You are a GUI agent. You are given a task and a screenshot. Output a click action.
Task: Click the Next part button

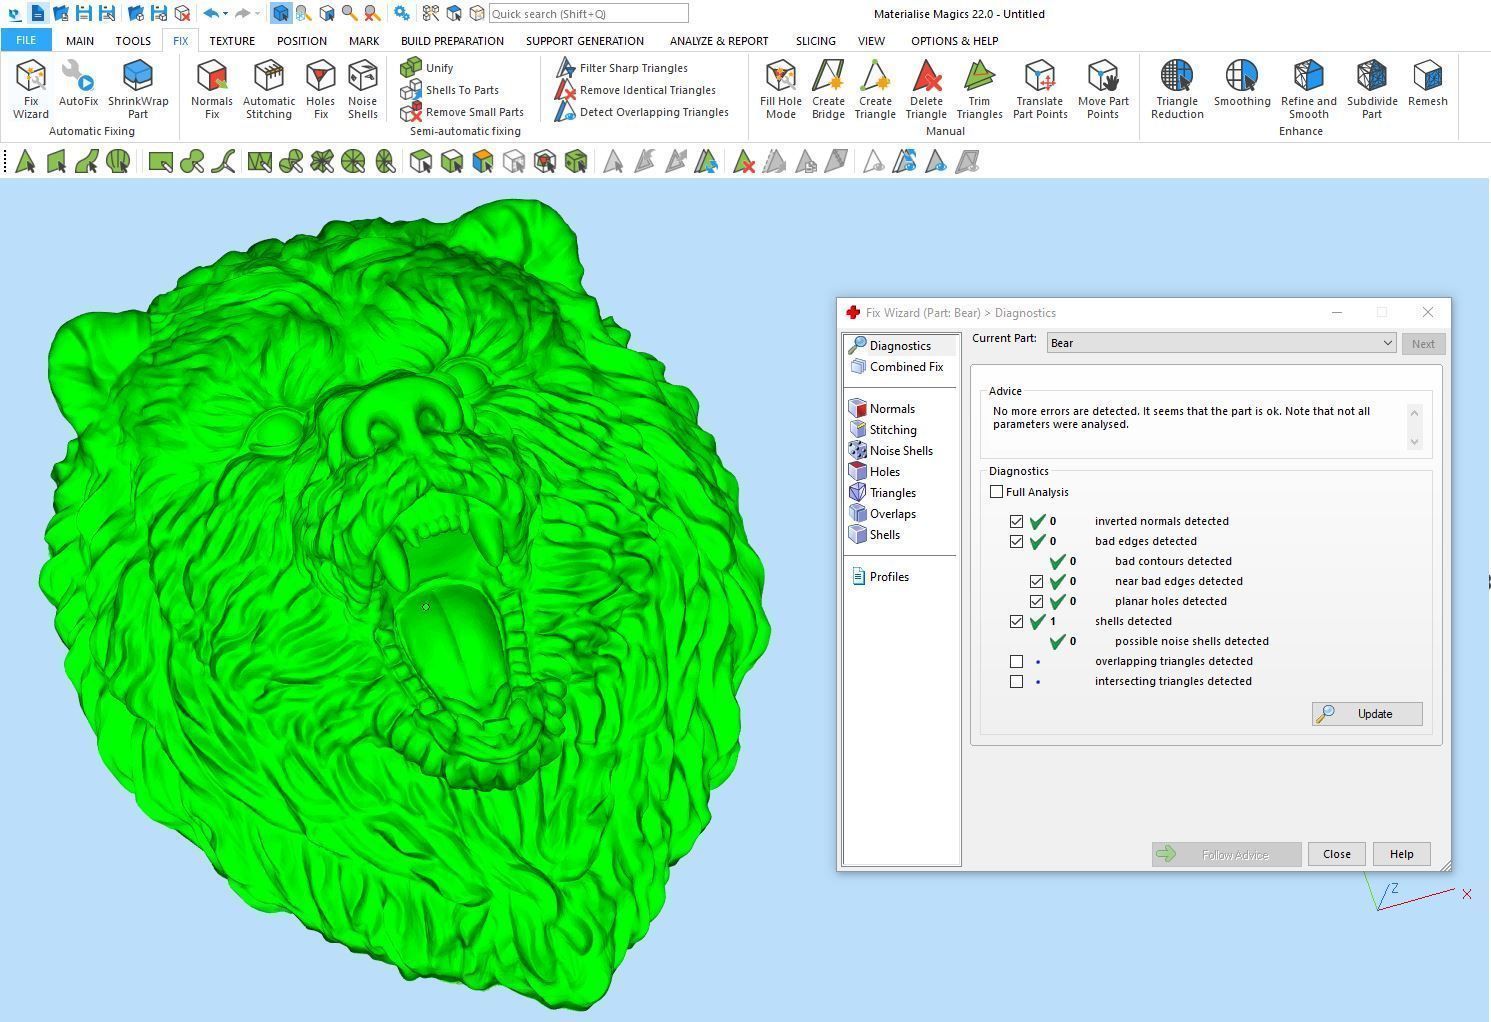pyautogui.click(x=1423, y=344)
